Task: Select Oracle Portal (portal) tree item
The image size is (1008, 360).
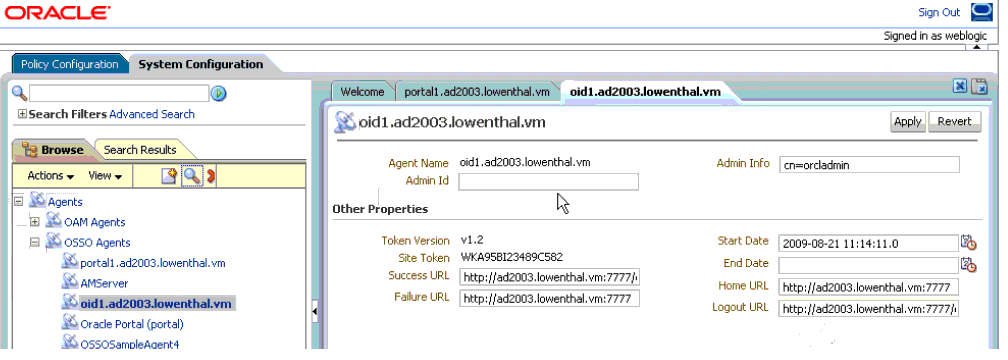Action: 132,323
